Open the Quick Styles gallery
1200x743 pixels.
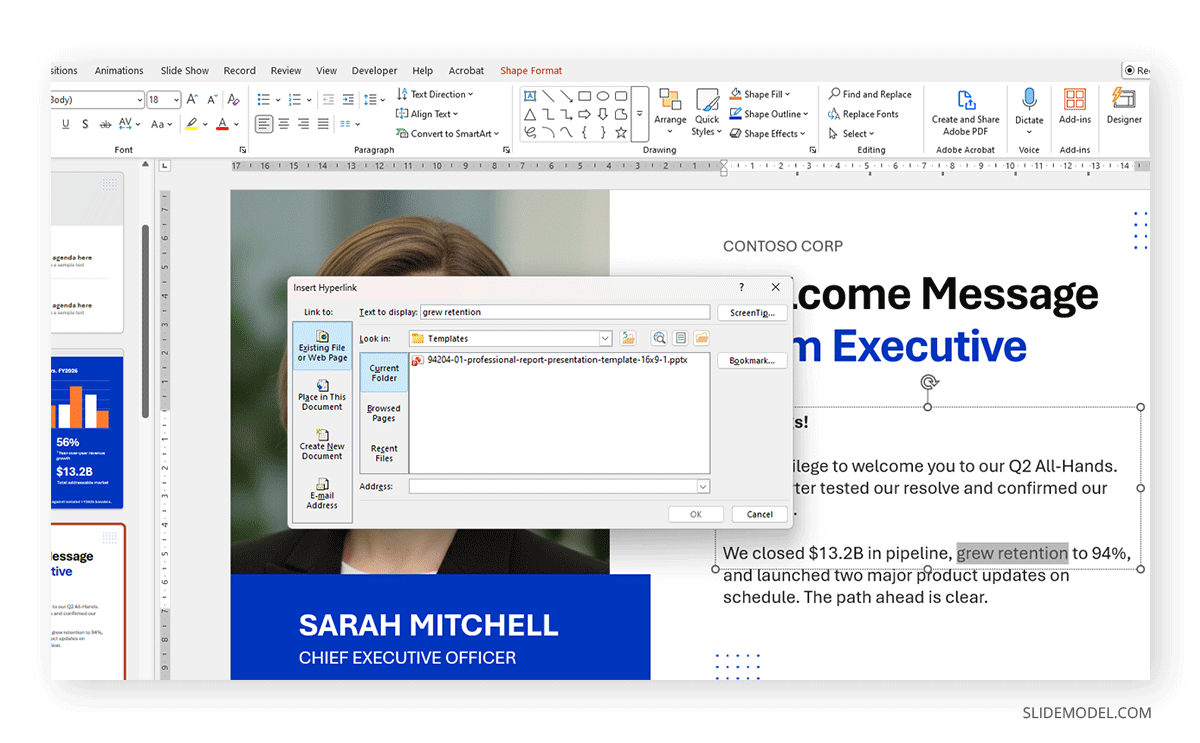707,112
